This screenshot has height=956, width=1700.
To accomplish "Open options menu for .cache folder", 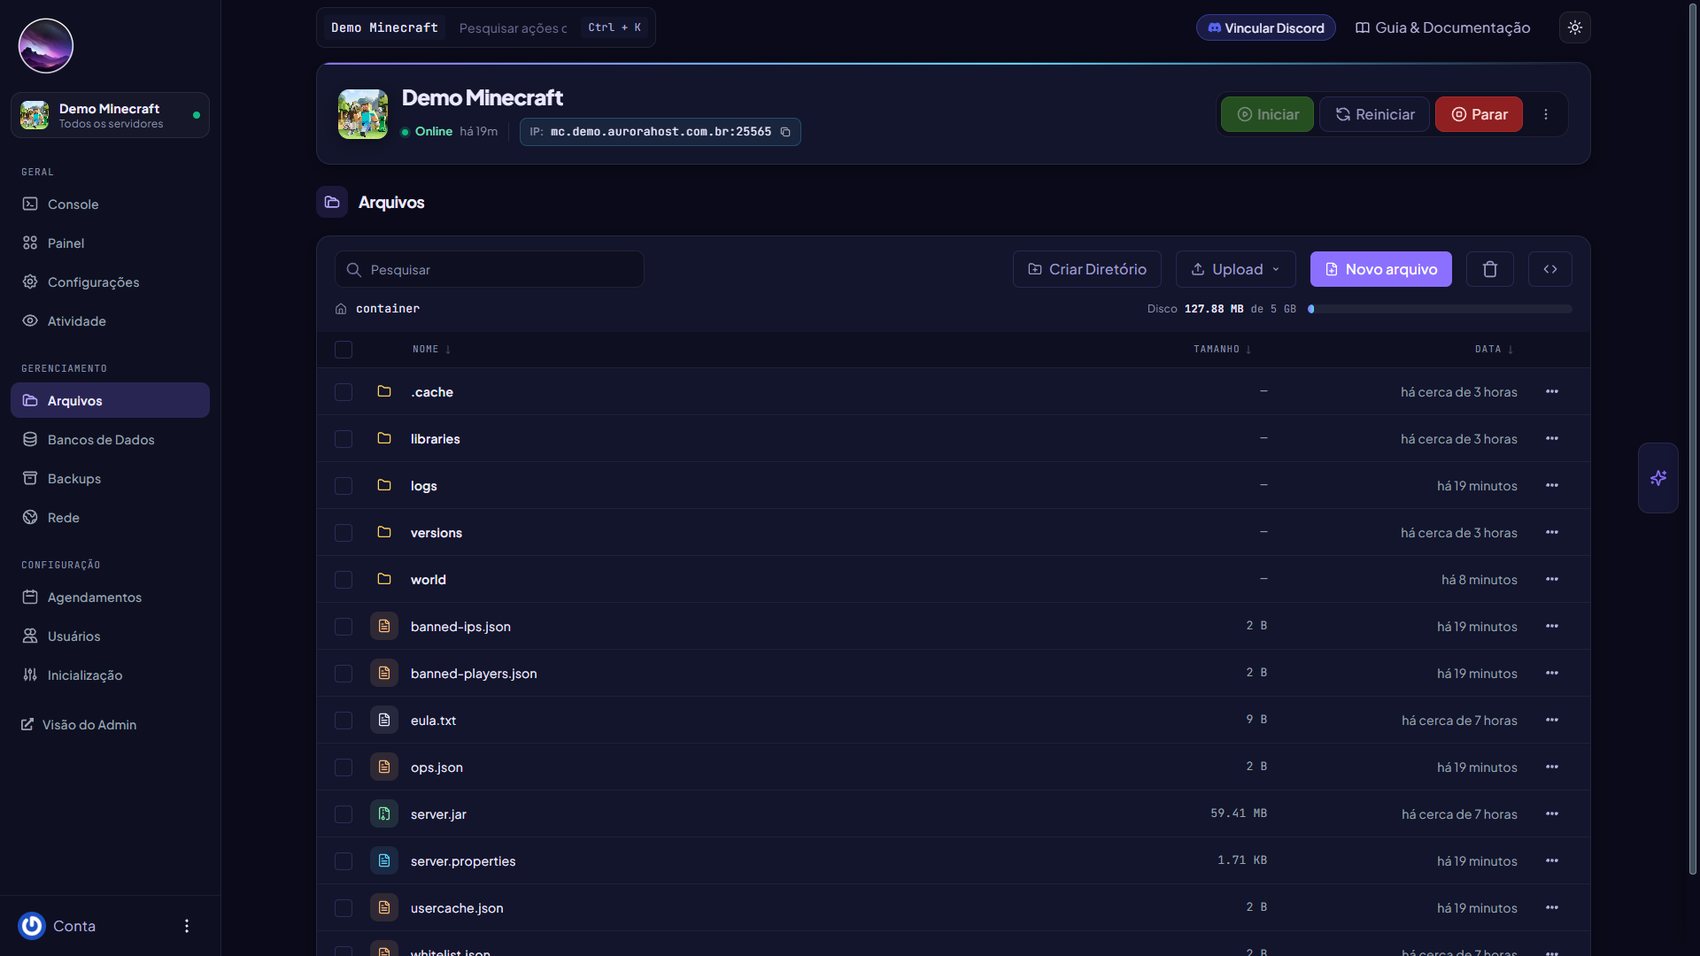I will pos(1552,392).
